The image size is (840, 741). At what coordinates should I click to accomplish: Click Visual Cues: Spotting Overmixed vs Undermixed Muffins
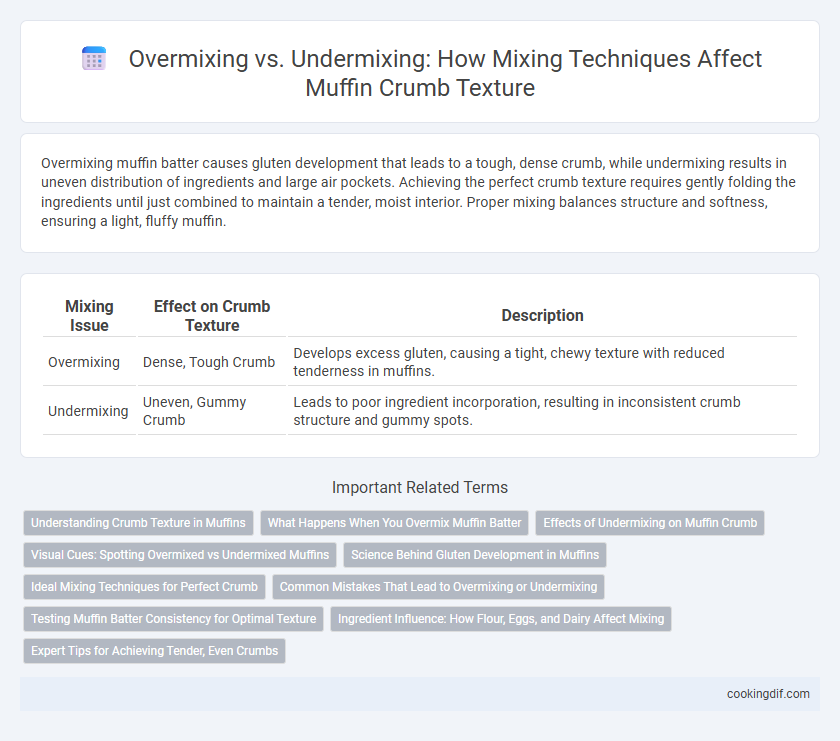pos(180,555)
